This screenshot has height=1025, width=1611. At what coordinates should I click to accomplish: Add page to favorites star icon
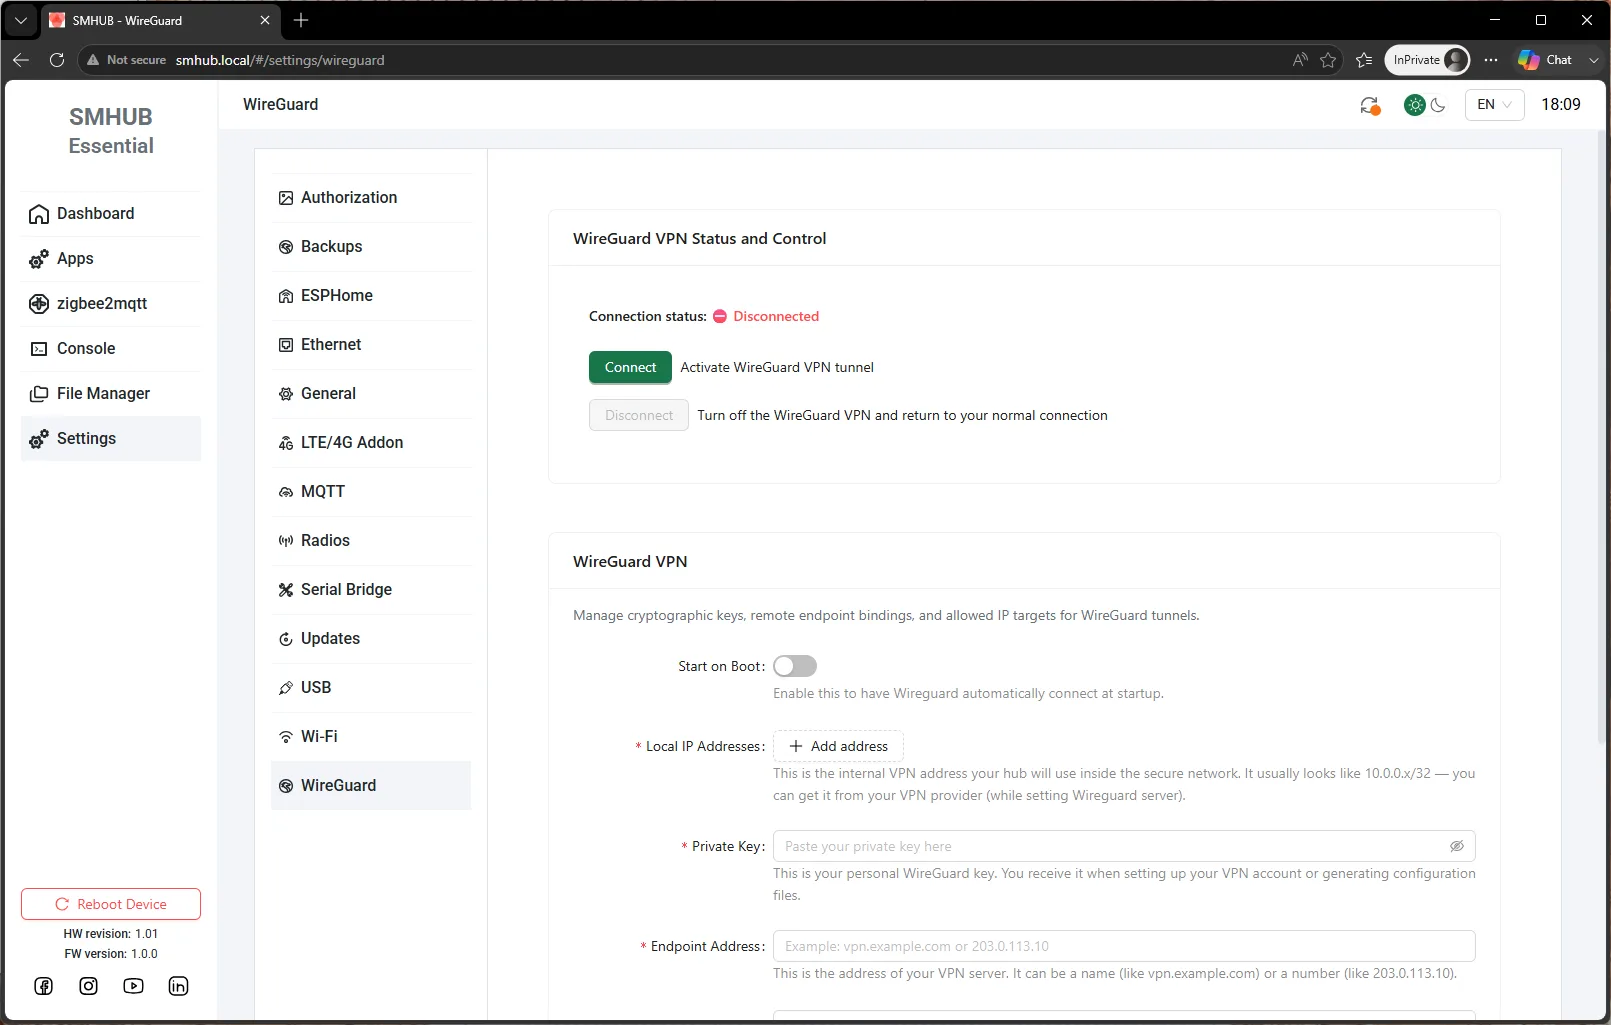1328,60
